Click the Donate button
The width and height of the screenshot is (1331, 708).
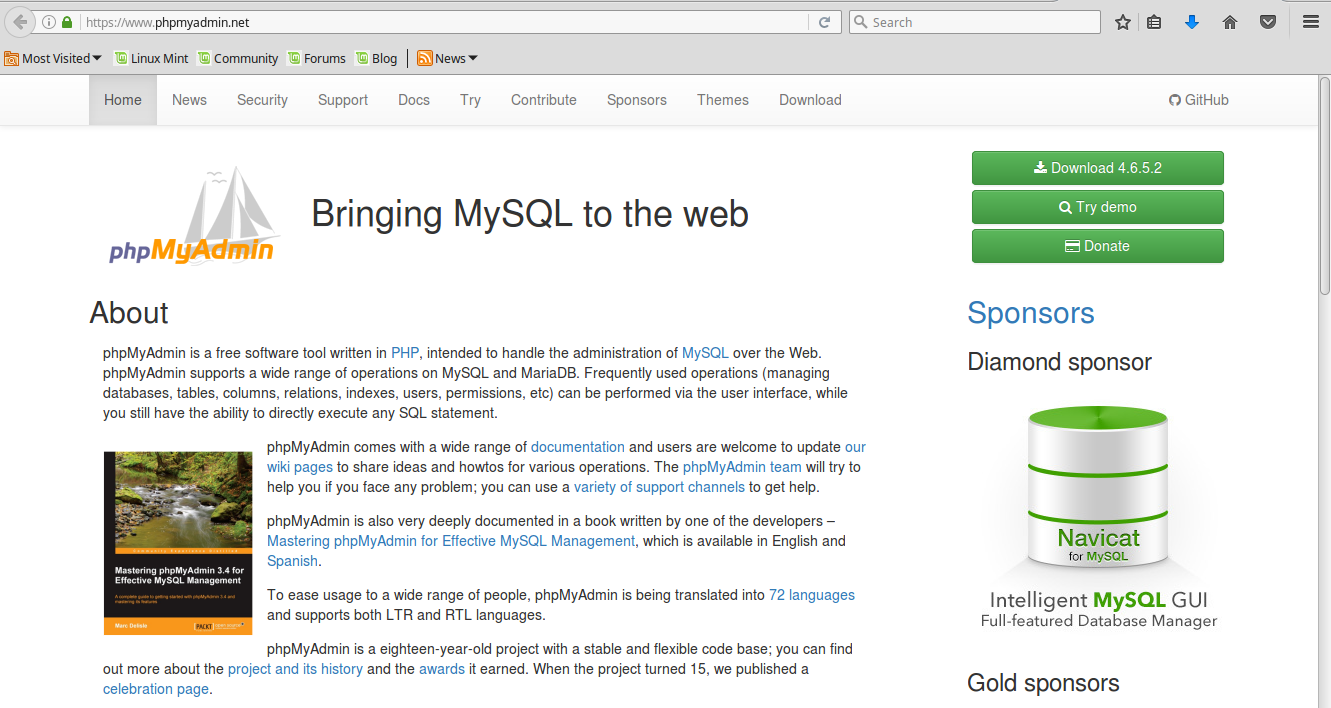(x=1098, y=246)
